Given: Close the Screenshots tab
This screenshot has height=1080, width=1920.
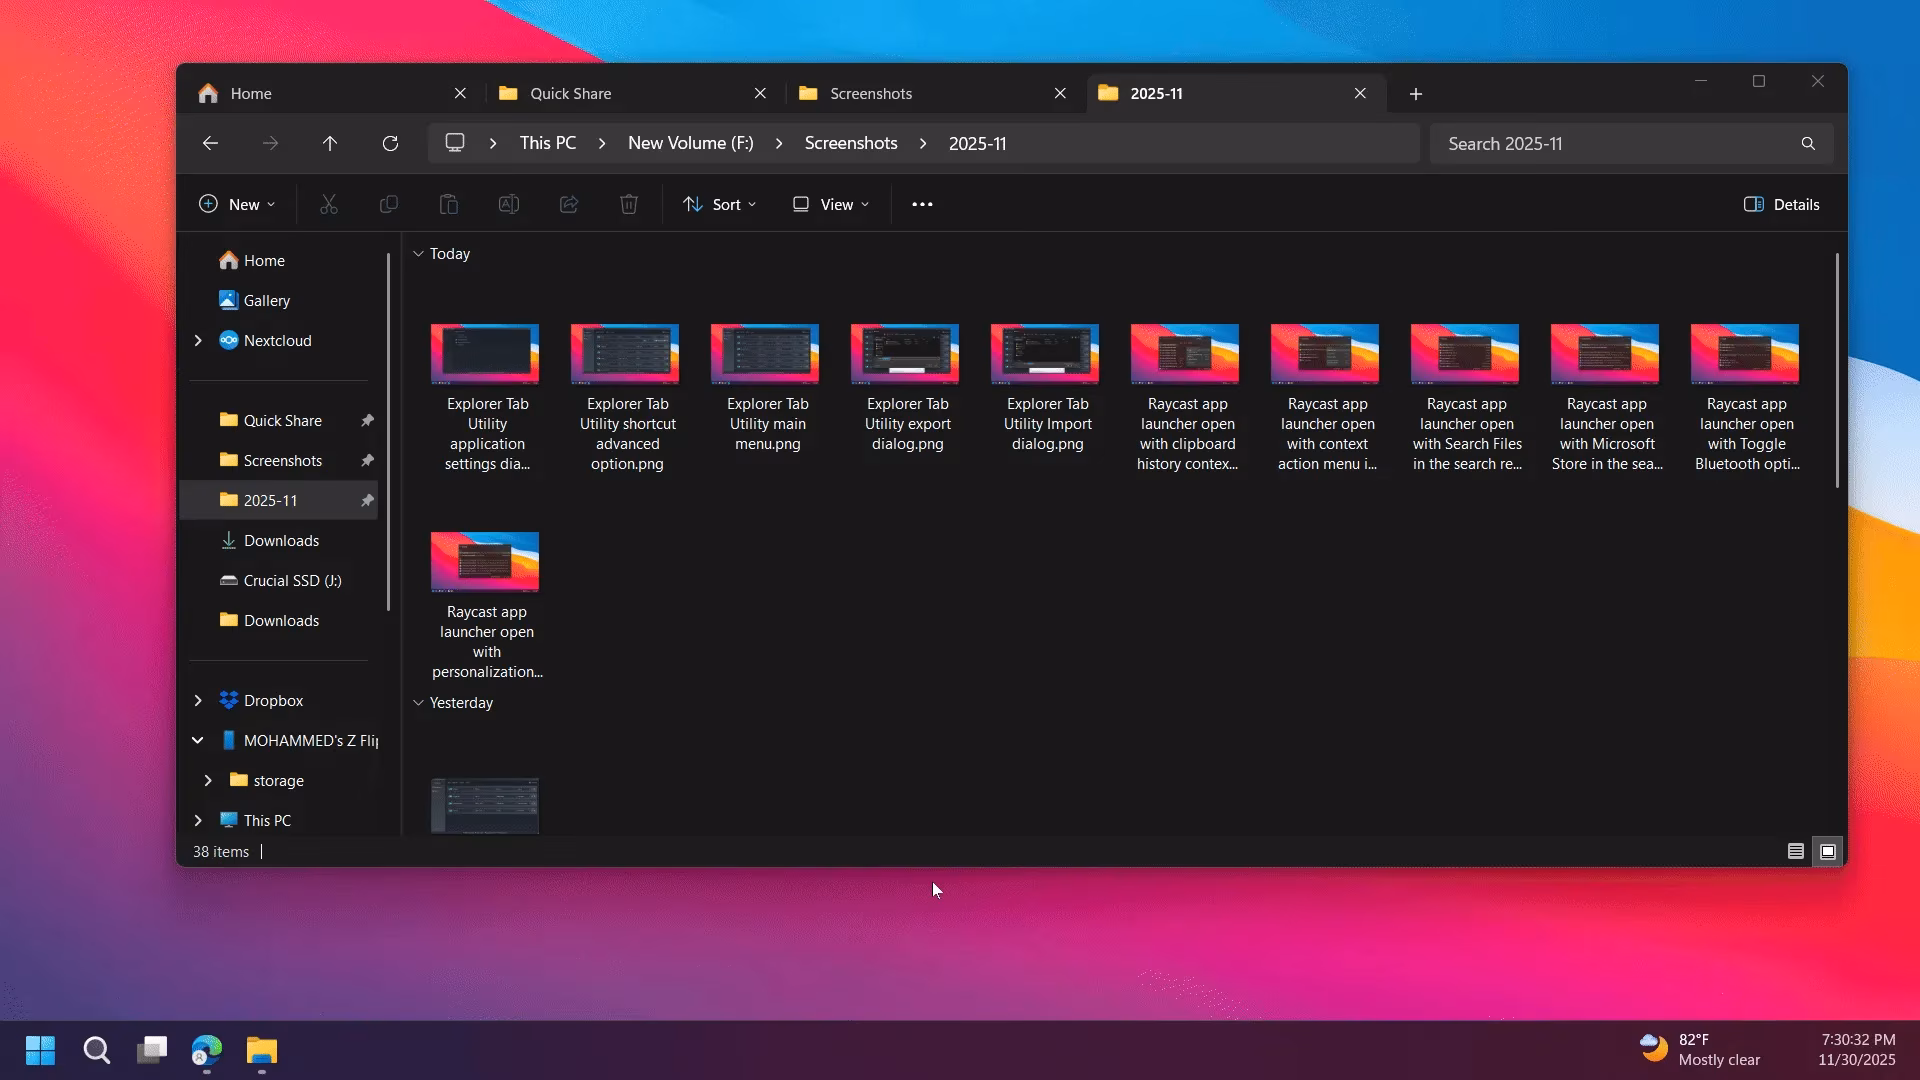Looking at the screenshot, I should 1060,93.
